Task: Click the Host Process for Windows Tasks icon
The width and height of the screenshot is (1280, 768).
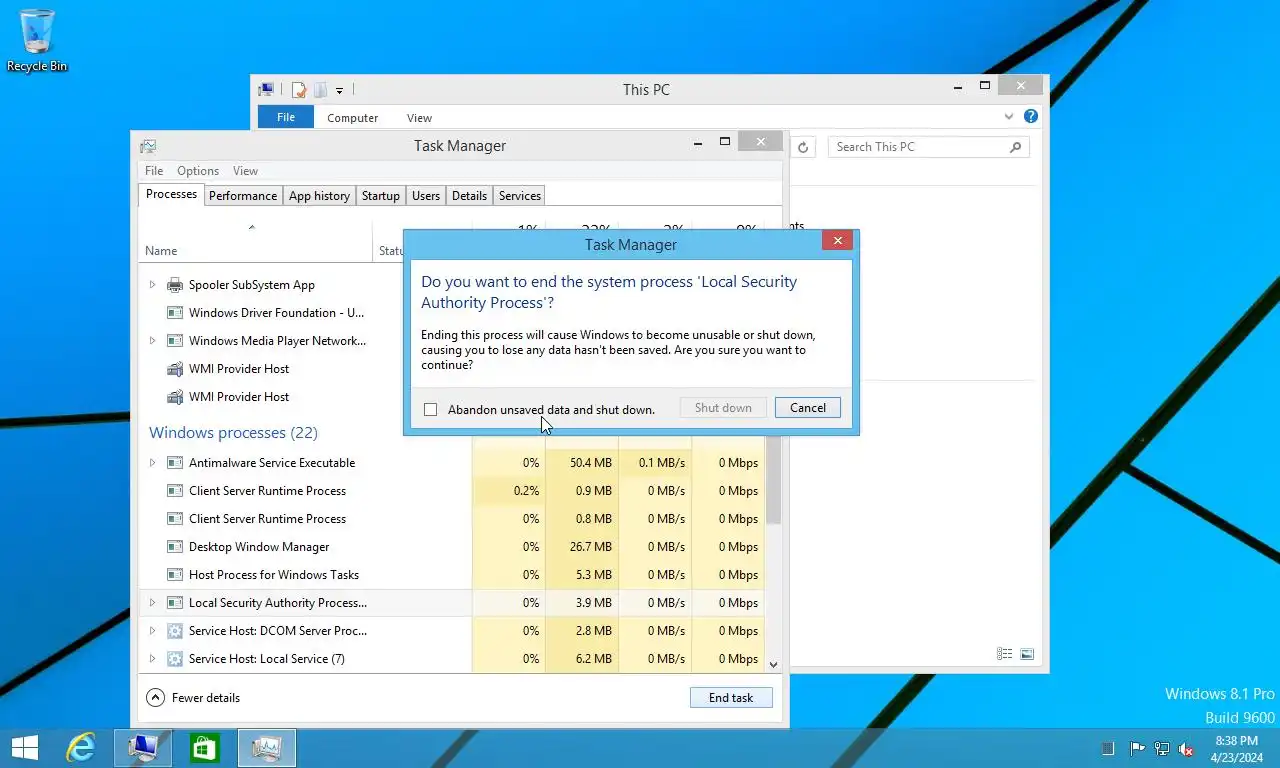Action: pos(175,575)
